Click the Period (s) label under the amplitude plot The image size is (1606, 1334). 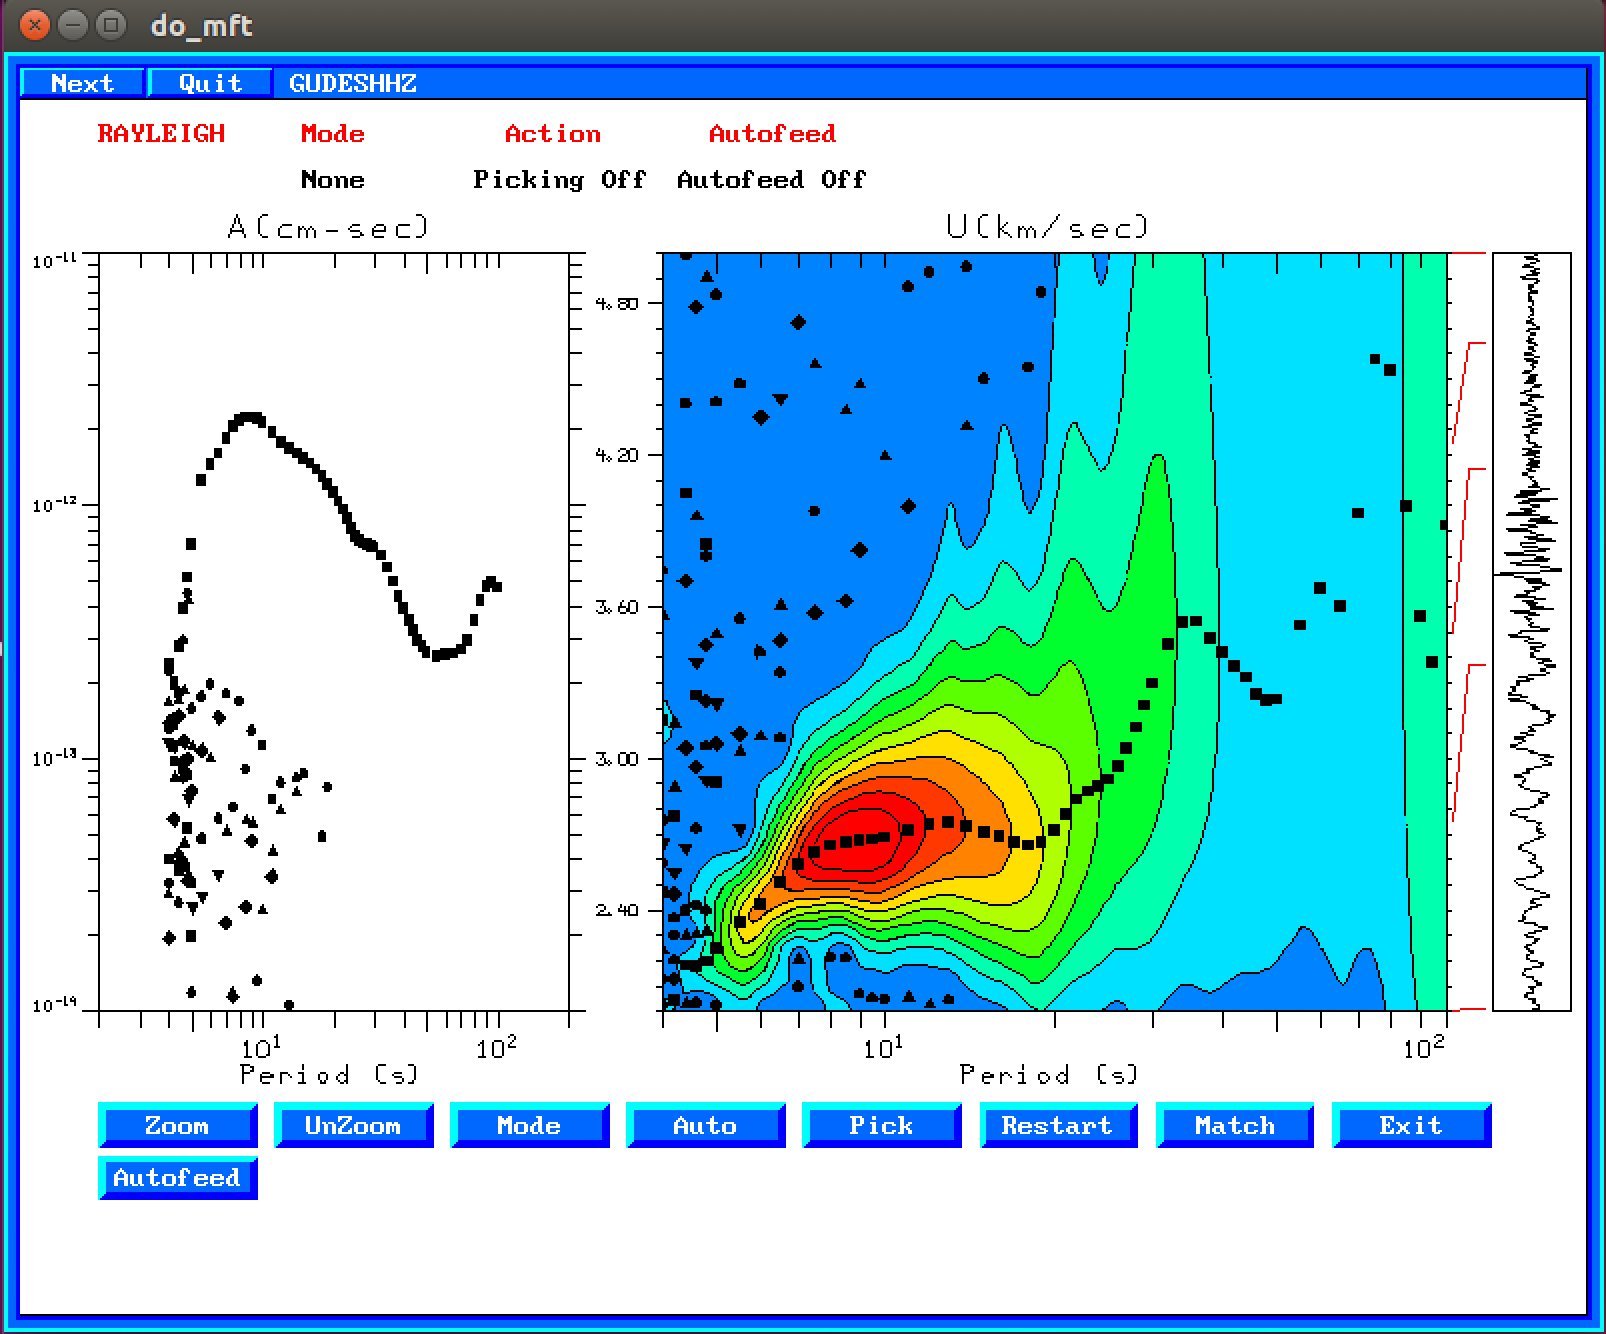(329, 1075)
